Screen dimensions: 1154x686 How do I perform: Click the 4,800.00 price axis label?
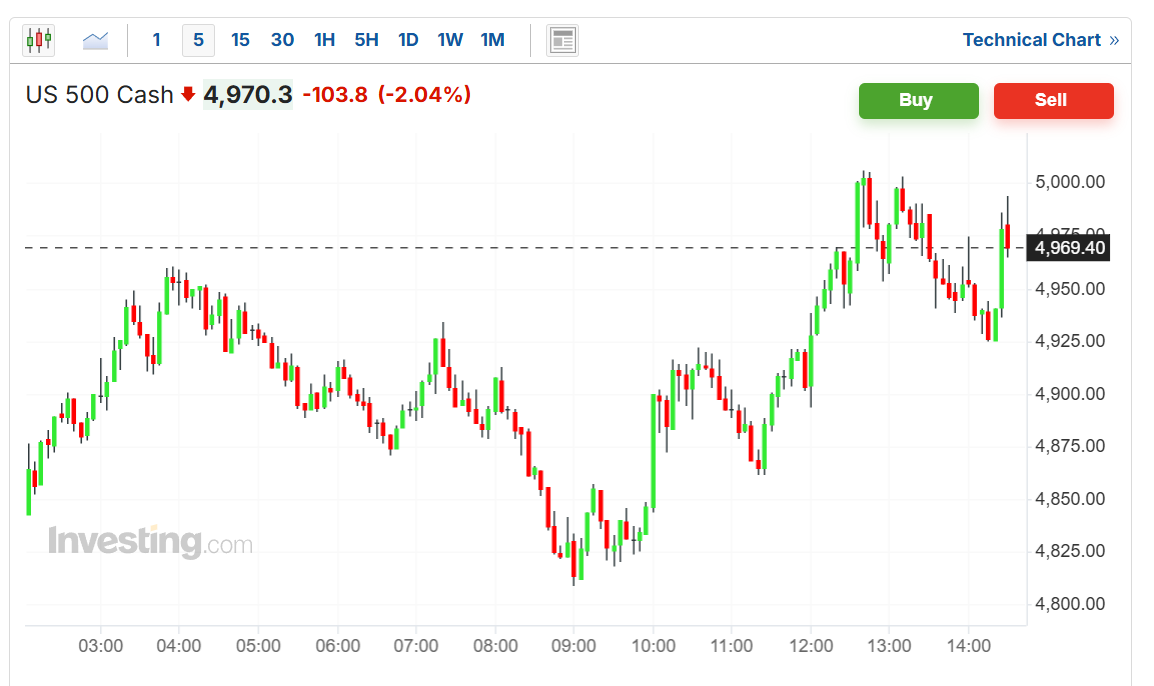coord(1070,604)
